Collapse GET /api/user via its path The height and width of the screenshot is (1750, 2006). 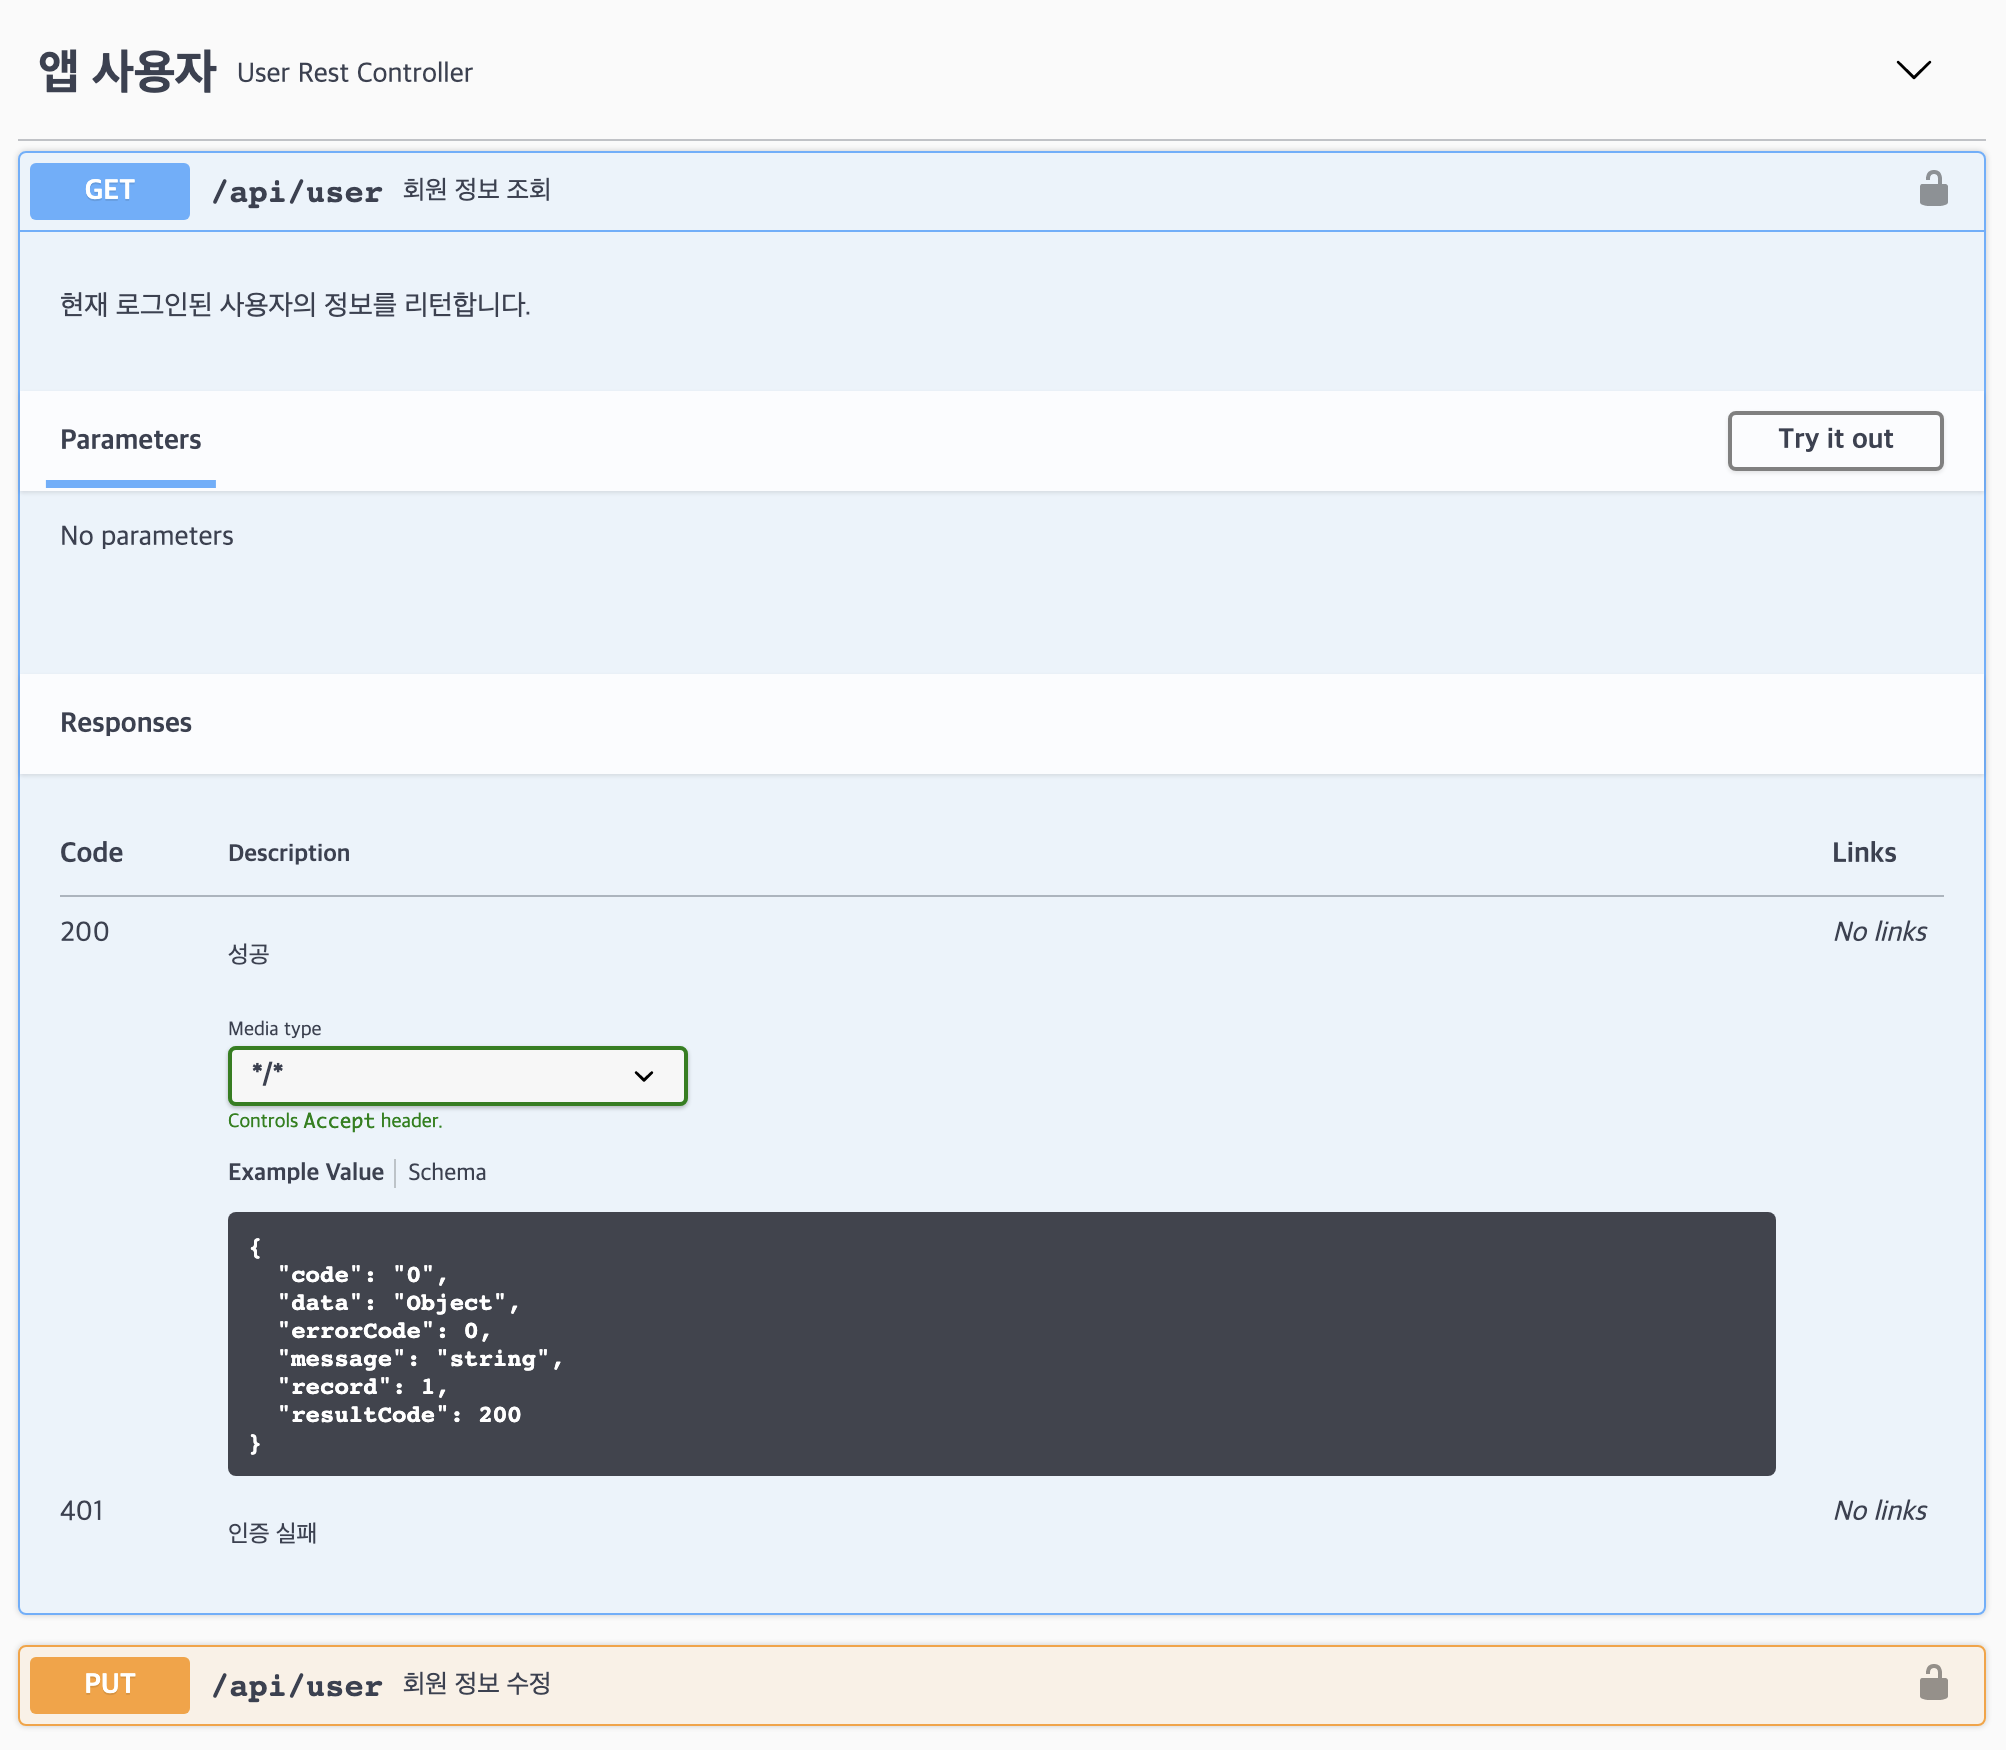tap(297, 192)
